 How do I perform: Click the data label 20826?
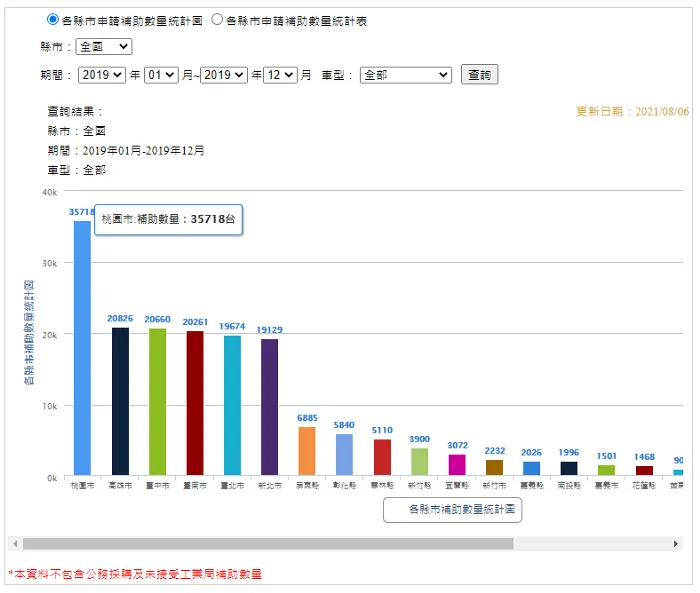(120, 318)
